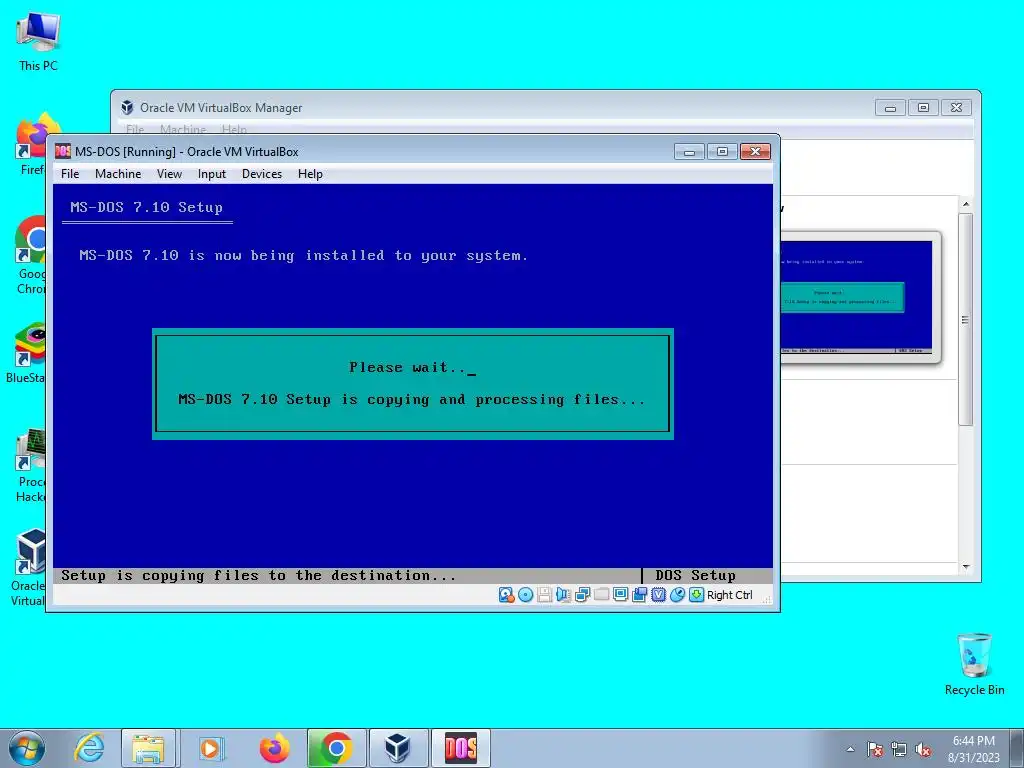Select the This PC desktop icon
1024x768 pixels.
click(x=38, y=42)
